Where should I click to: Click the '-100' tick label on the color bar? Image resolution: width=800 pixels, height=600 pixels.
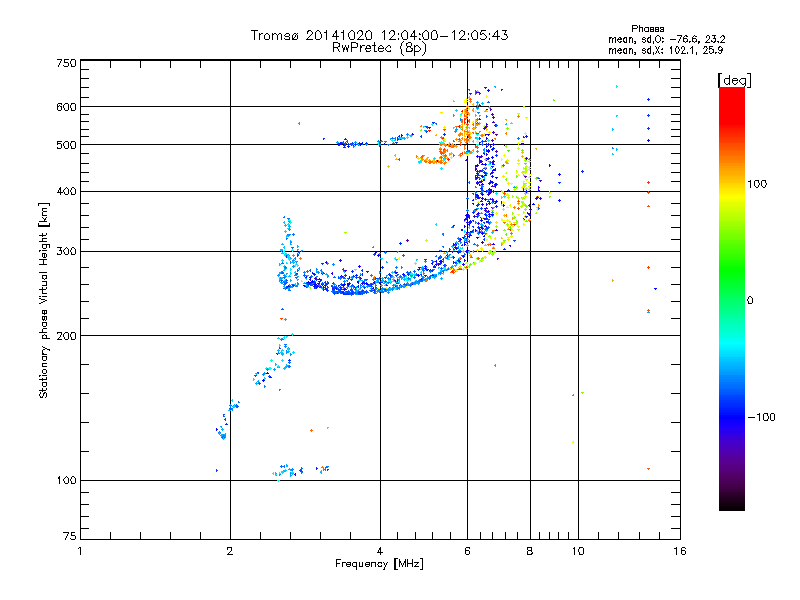click(762, 417)
